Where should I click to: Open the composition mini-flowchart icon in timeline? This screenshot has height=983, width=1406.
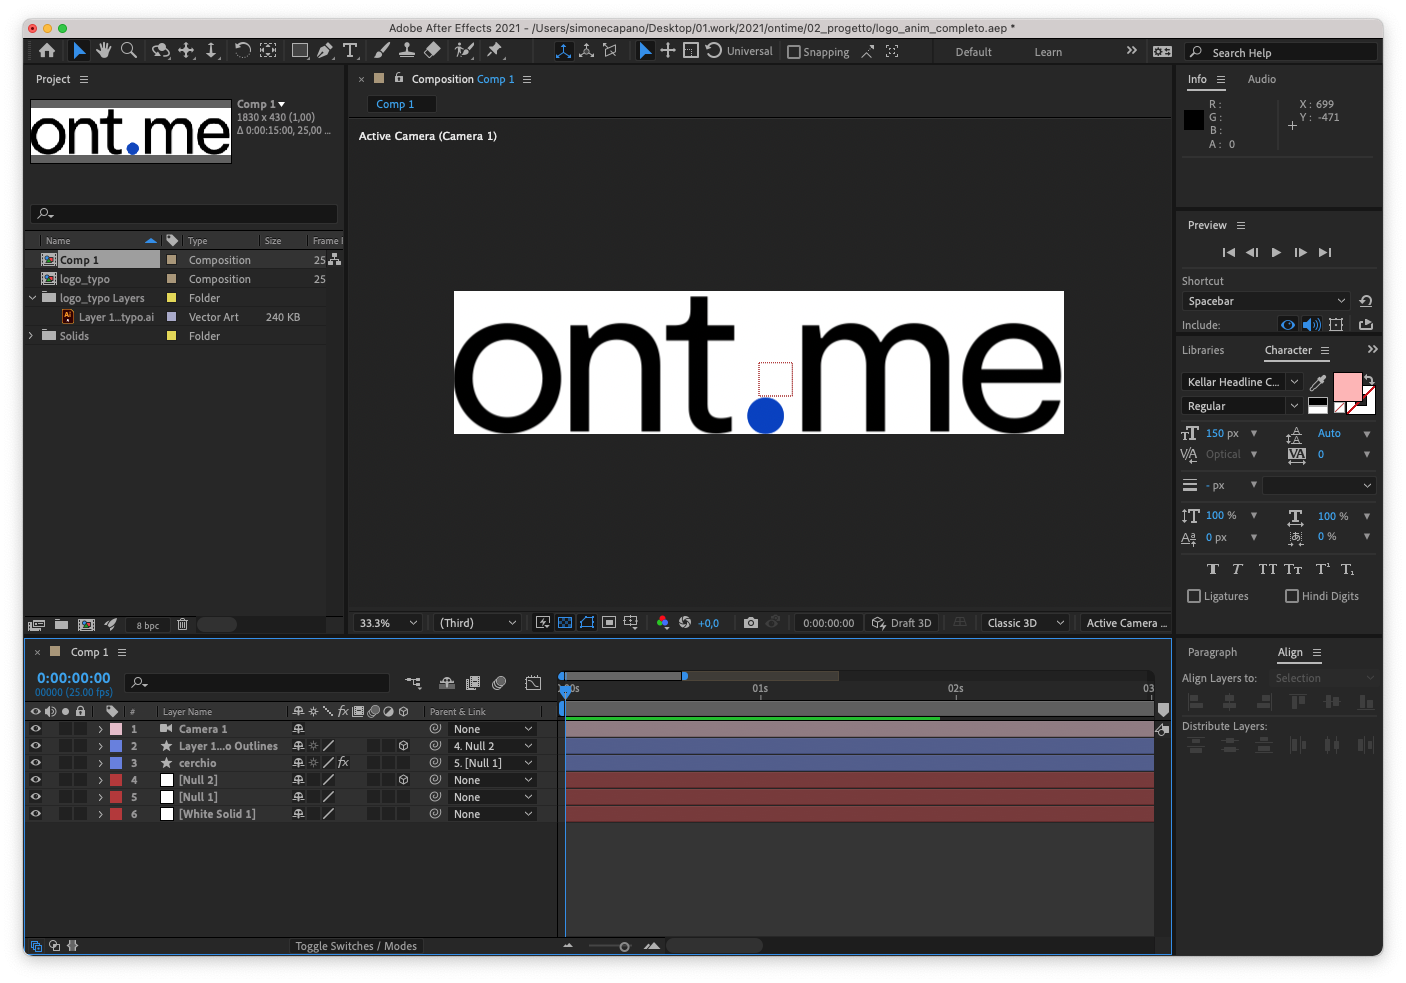coord(413,683)
